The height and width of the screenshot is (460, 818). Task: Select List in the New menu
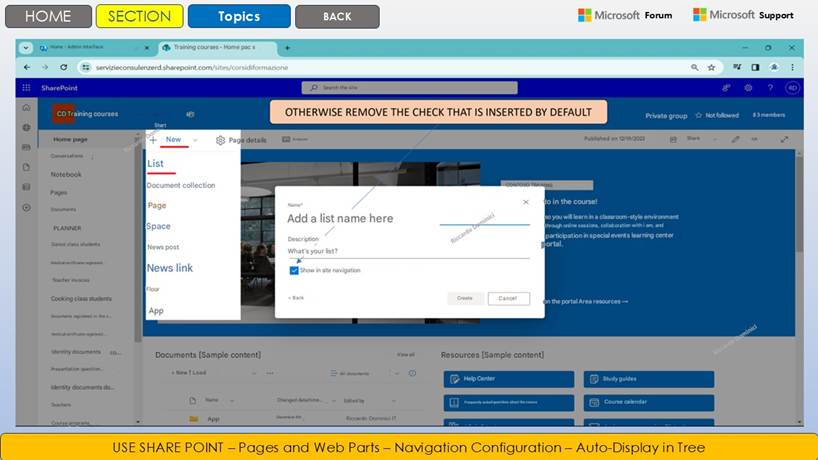click(x=155, y=164)
